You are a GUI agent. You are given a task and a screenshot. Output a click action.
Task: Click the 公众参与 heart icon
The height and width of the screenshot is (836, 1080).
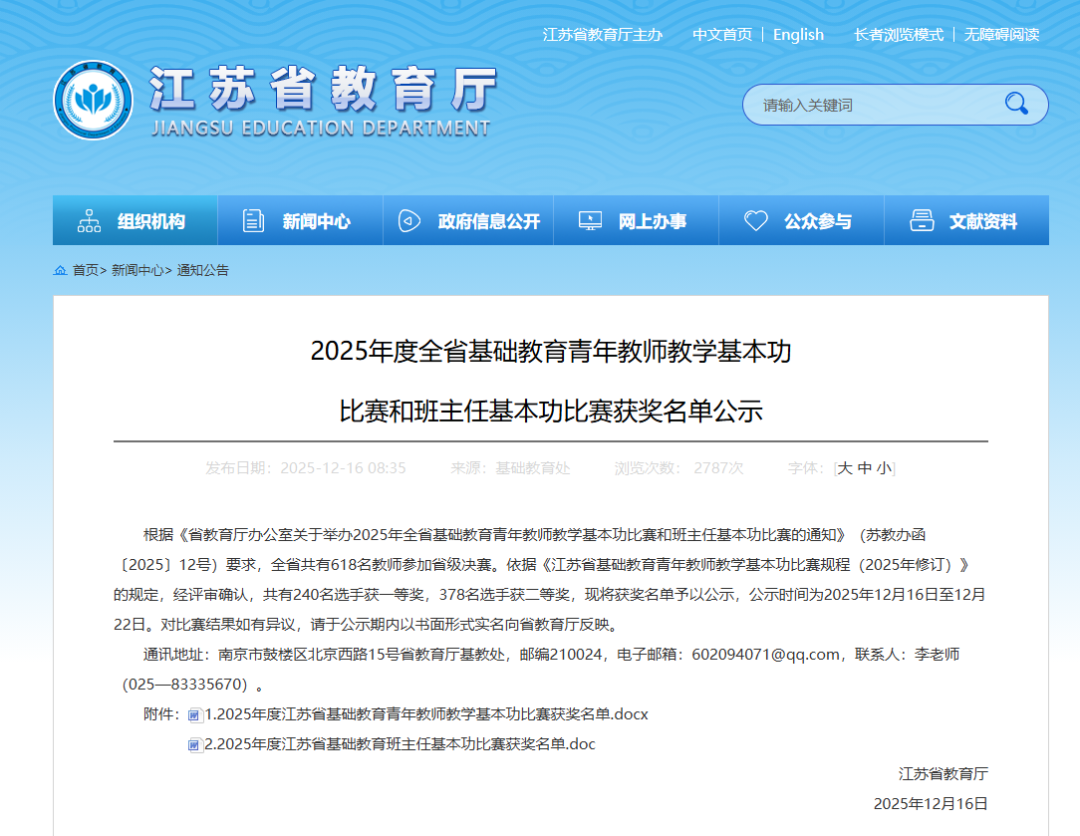click(x=756, y=221)
